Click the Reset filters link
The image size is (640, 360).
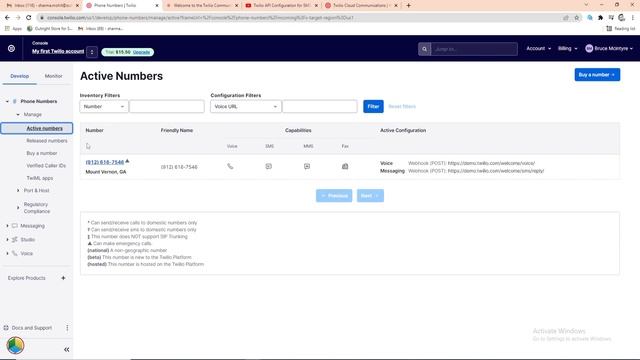pyautogui.click(x=402, y=107)
